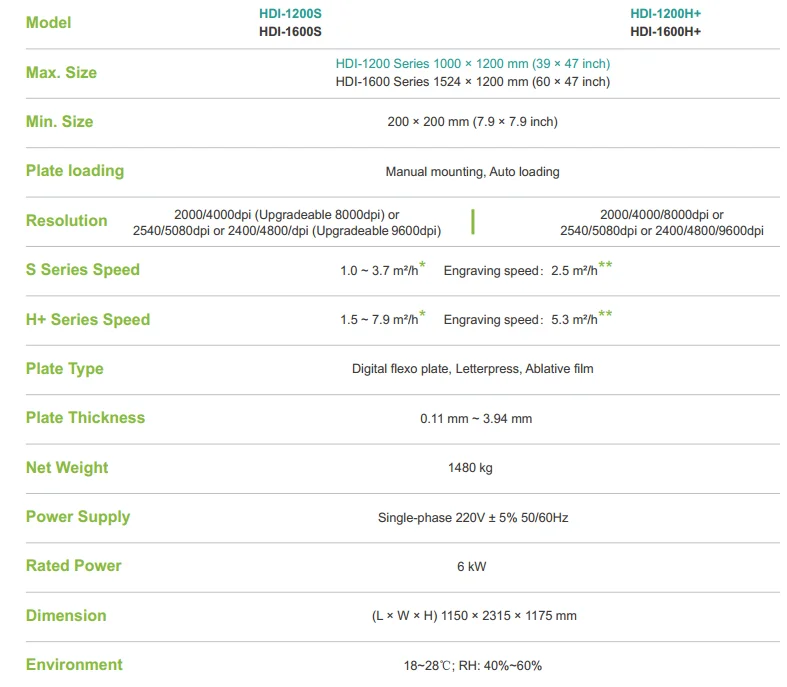This screenshot has width=787, height=687.
Task: Click the Plate Type row label
Action: (x=64, y=369)
